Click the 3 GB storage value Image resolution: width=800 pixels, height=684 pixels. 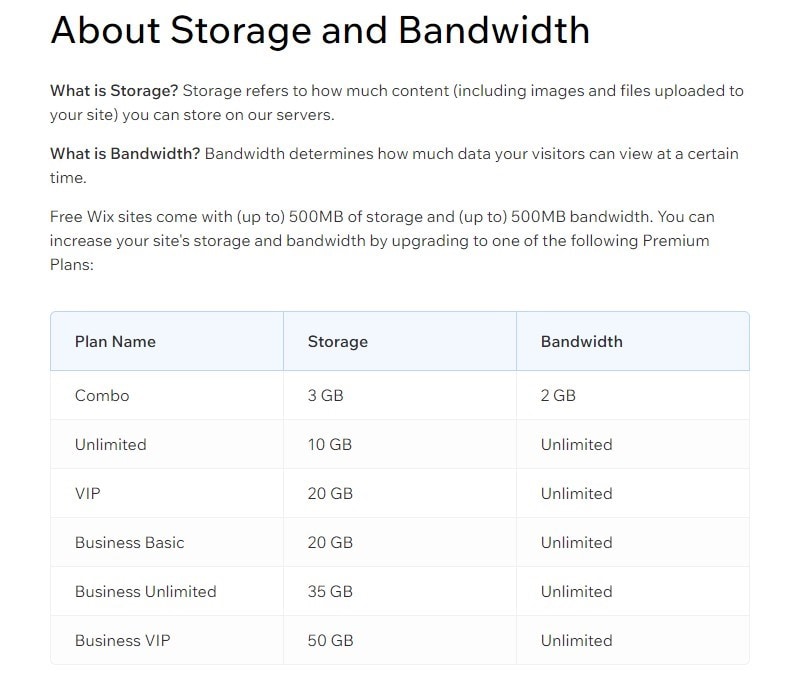tap(325, 395)
